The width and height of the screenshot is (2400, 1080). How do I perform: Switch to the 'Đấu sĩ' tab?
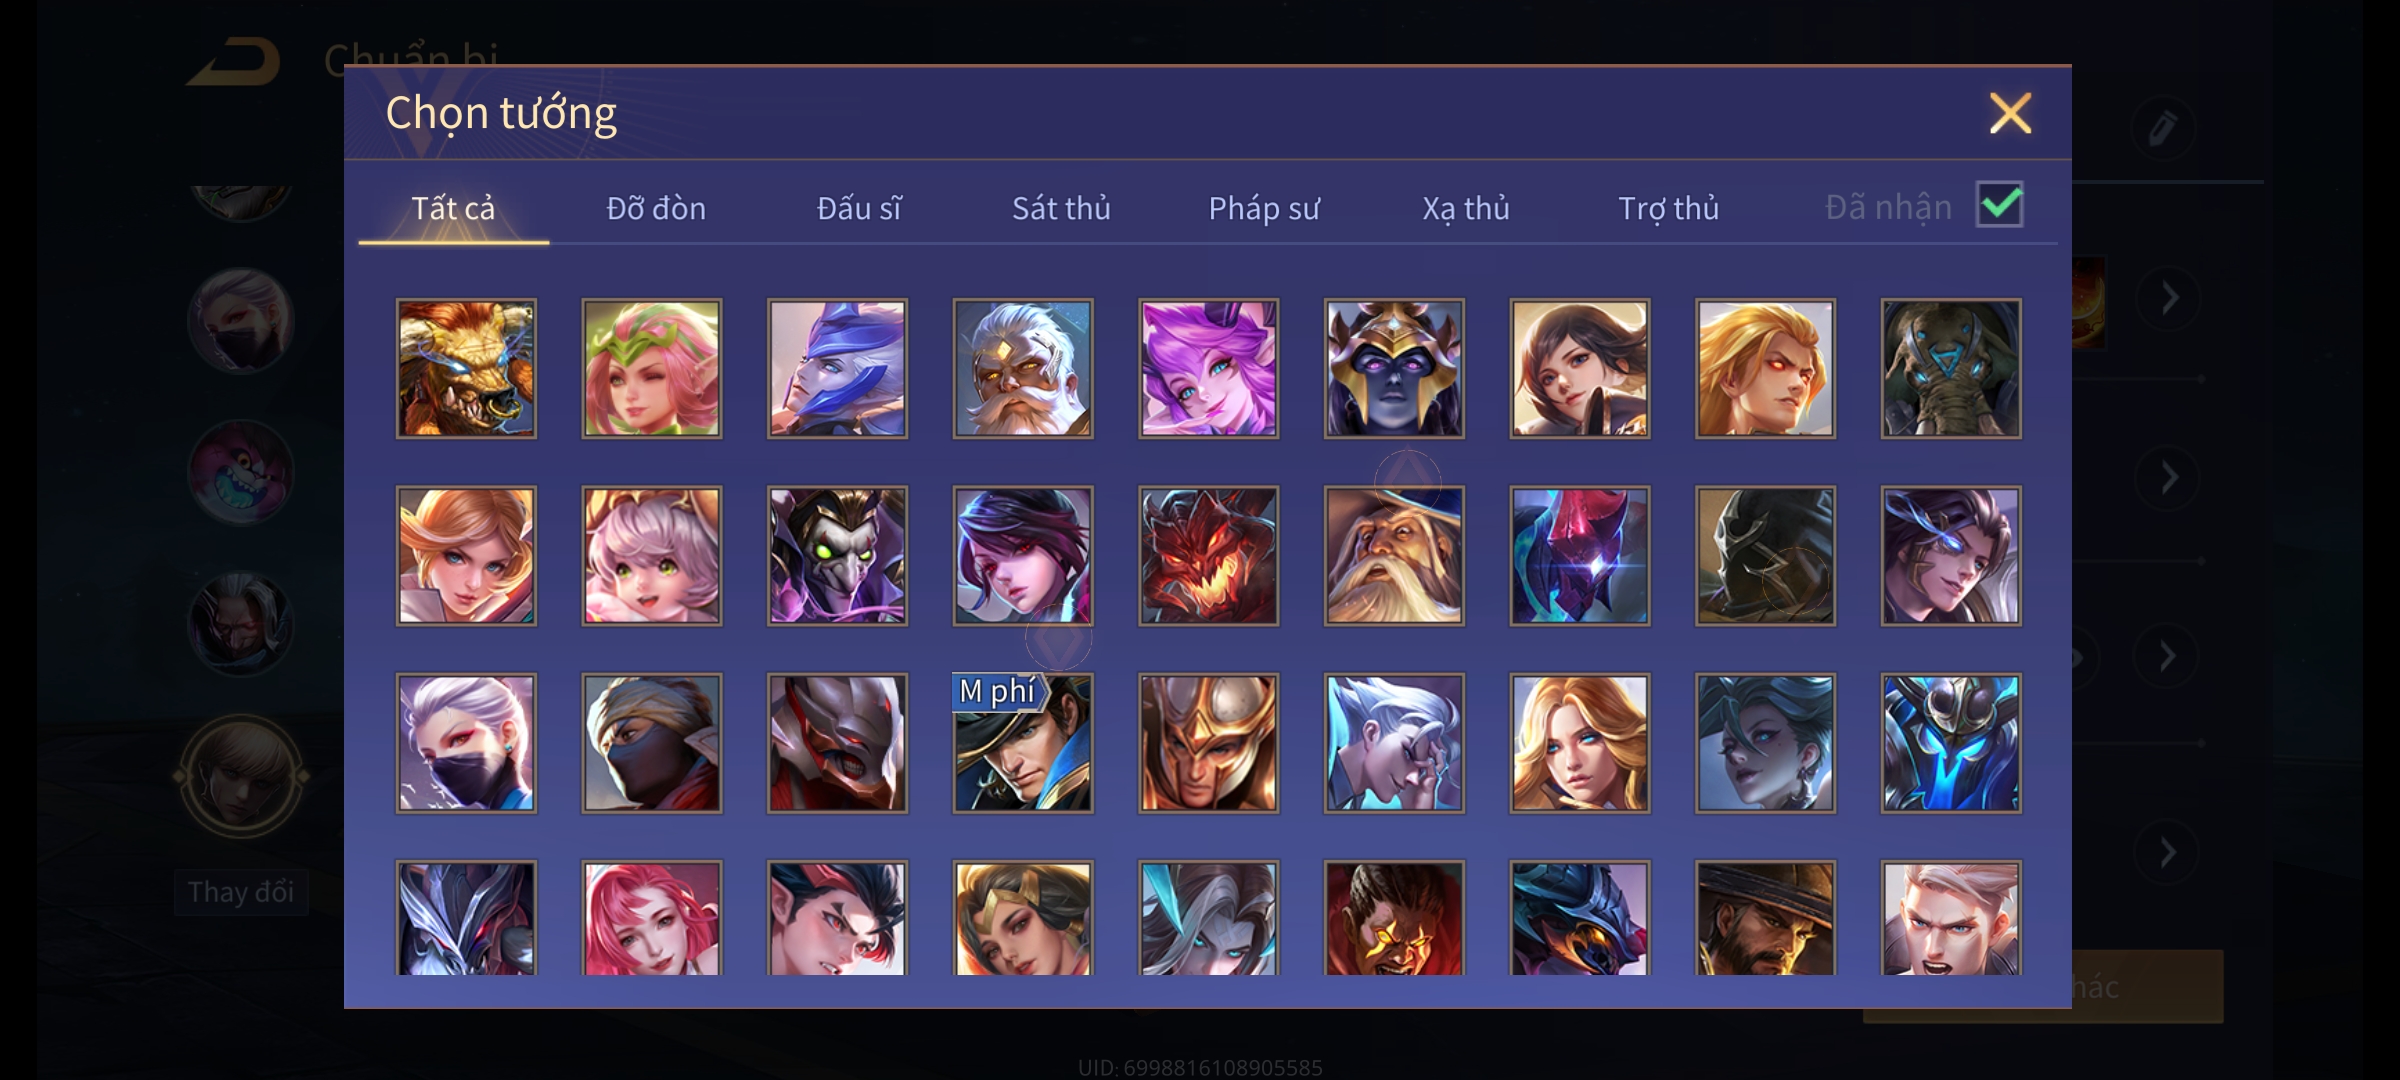click(859, 208)
